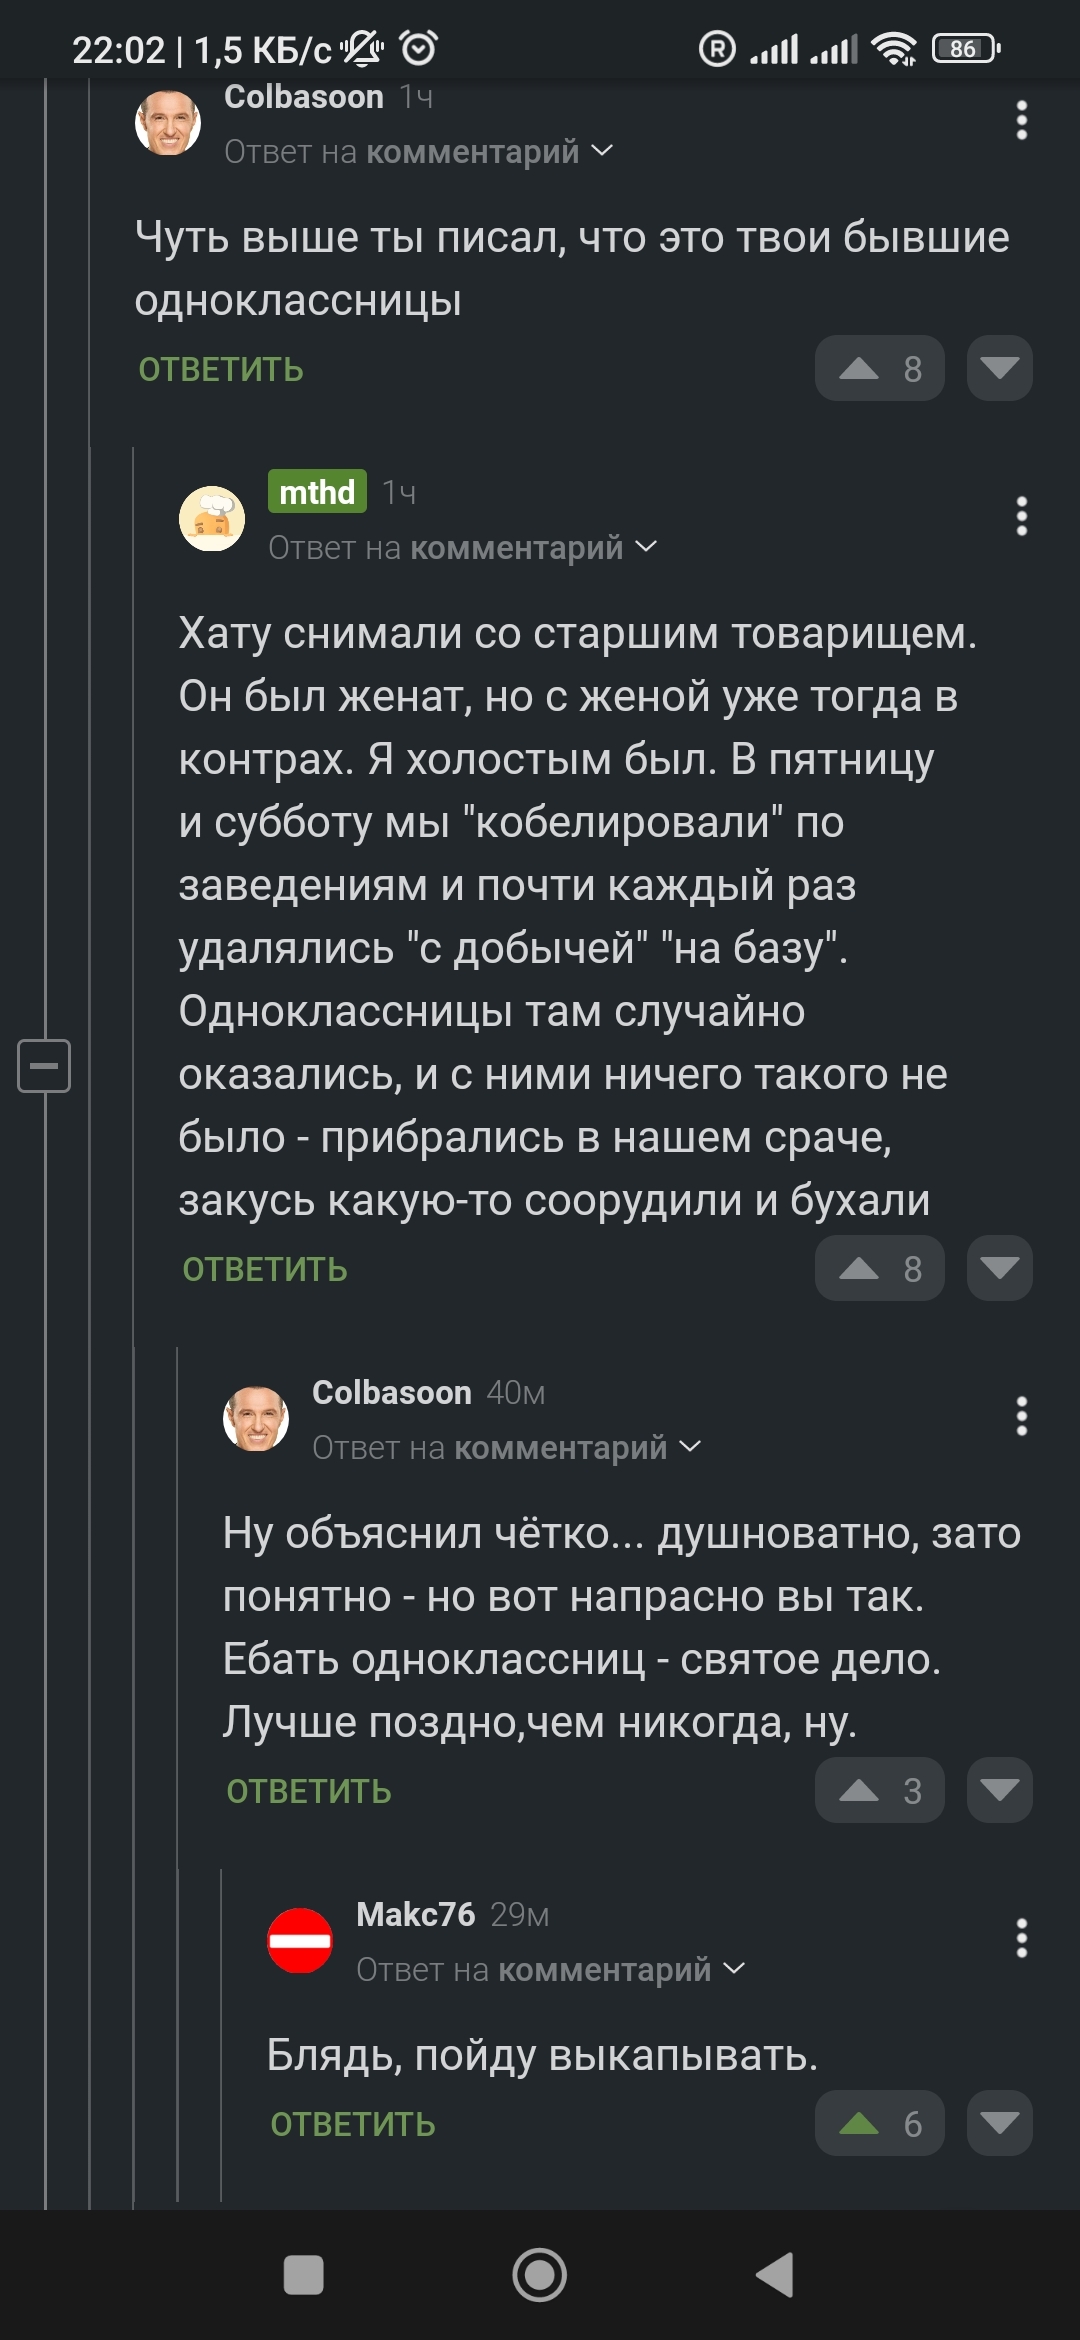Open Makc76's red no-entry avatar
Screen dimensions: 1080x2340
pyautogui.click(x=300, y=1941)
